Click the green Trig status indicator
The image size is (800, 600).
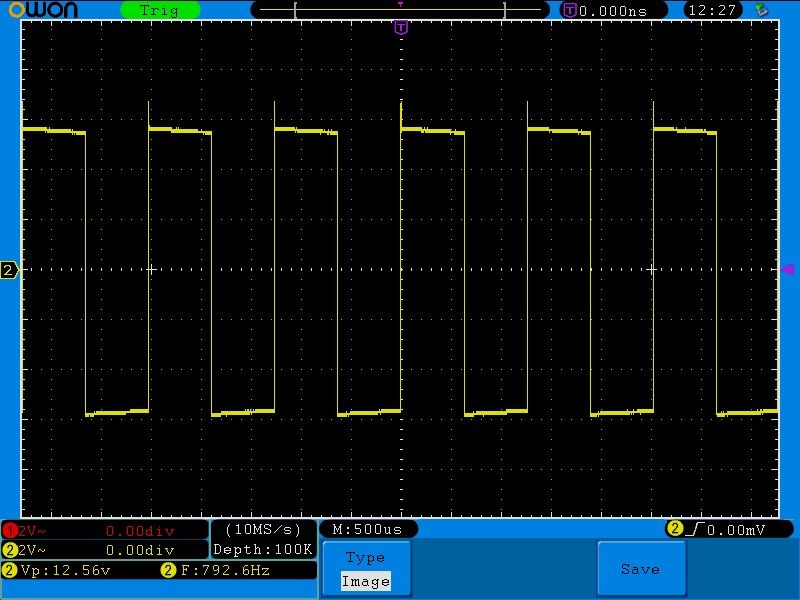(159, 10)
